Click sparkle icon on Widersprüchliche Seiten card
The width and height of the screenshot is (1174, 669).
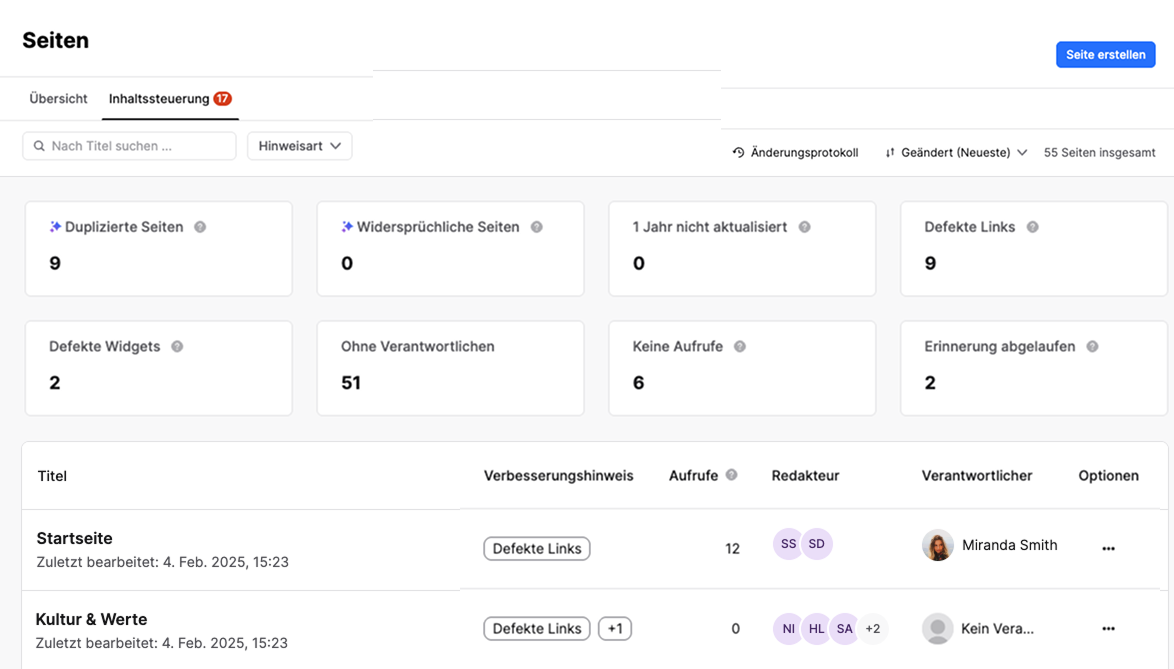coord(347,227)
